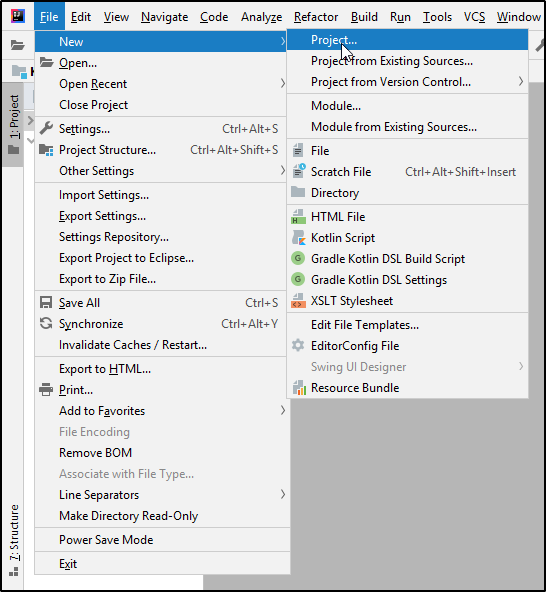Choose the Resource Bundle chart icon
Screen dimensions: 546x592
(299, 388)
